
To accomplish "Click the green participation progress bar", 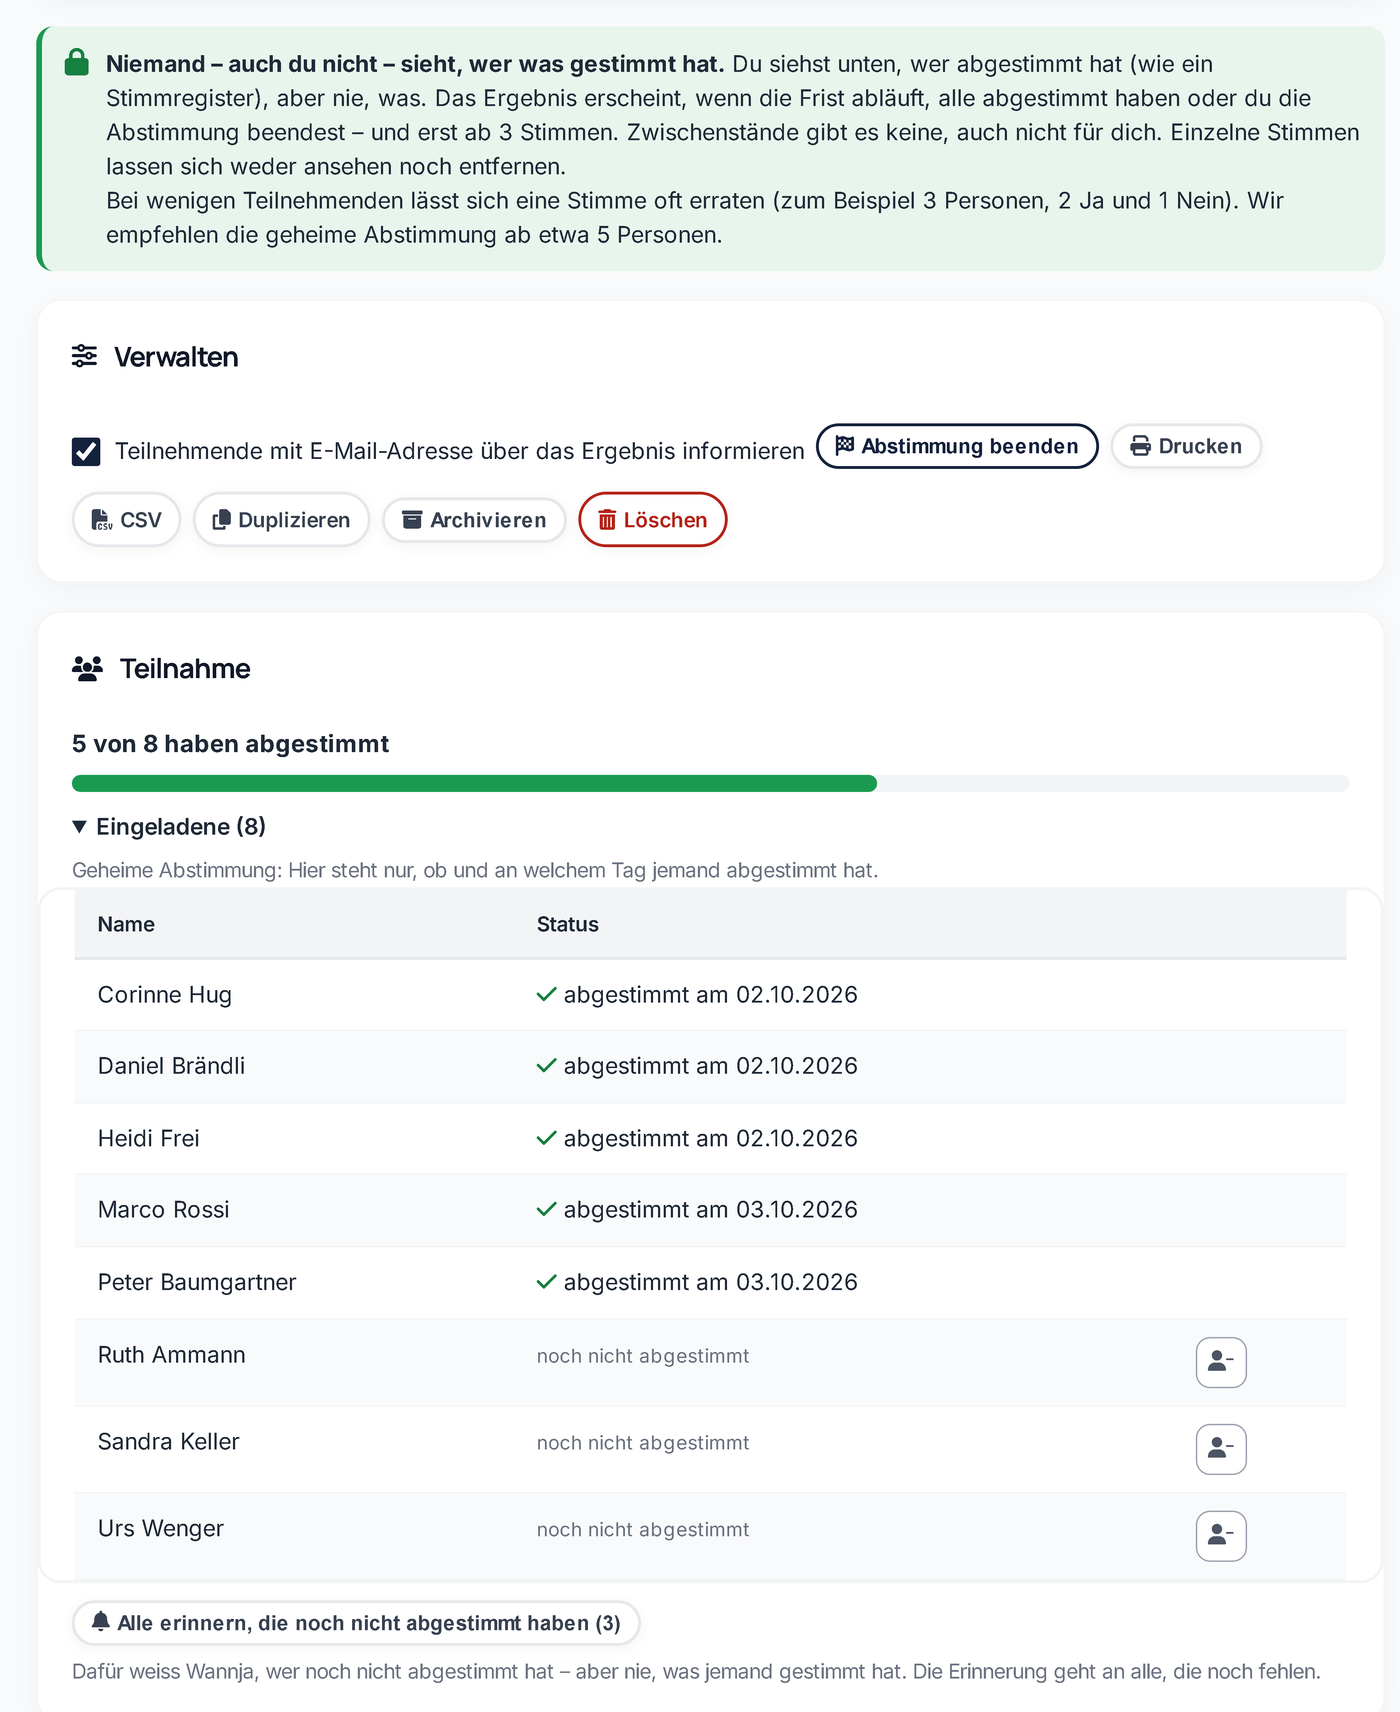I will click(474, 783).
